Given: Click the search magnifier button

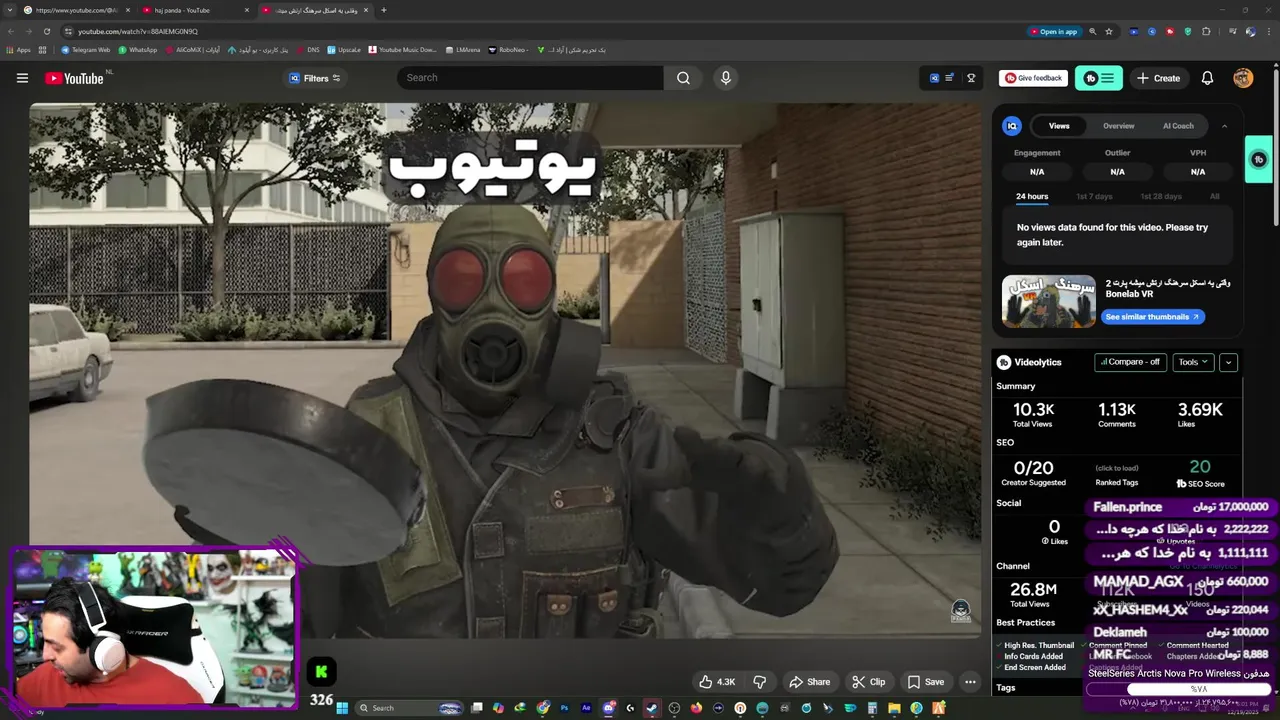Looking at the screenshot, I should pos(683,78).
